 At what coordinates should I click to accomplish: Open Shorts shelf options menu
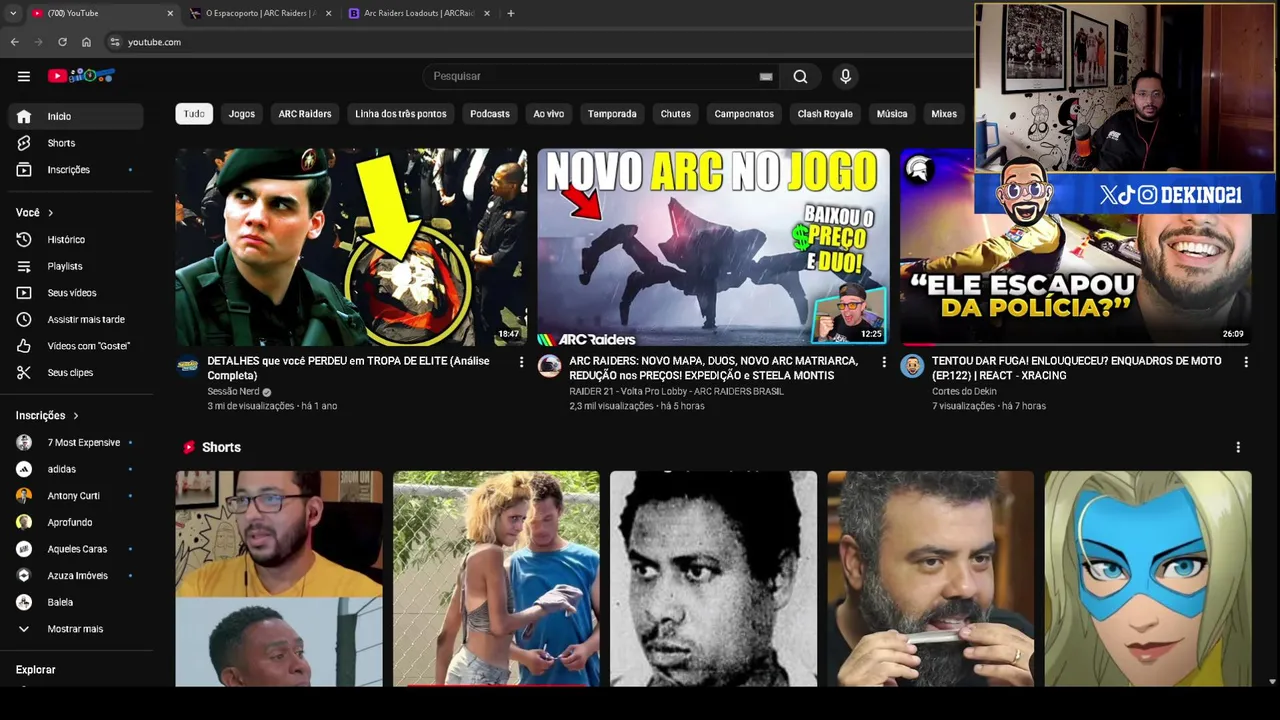tap(1238, 447)
